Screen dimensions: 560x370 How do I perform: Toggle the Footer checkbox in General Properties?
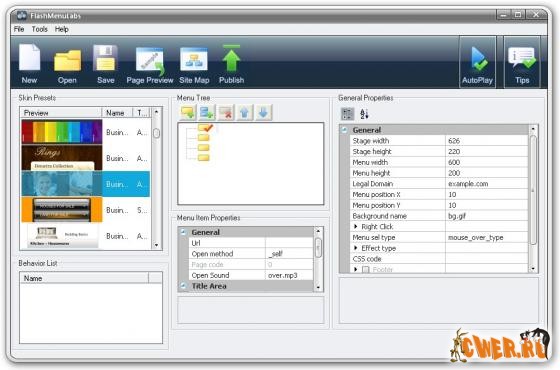[x=366, y=270]
